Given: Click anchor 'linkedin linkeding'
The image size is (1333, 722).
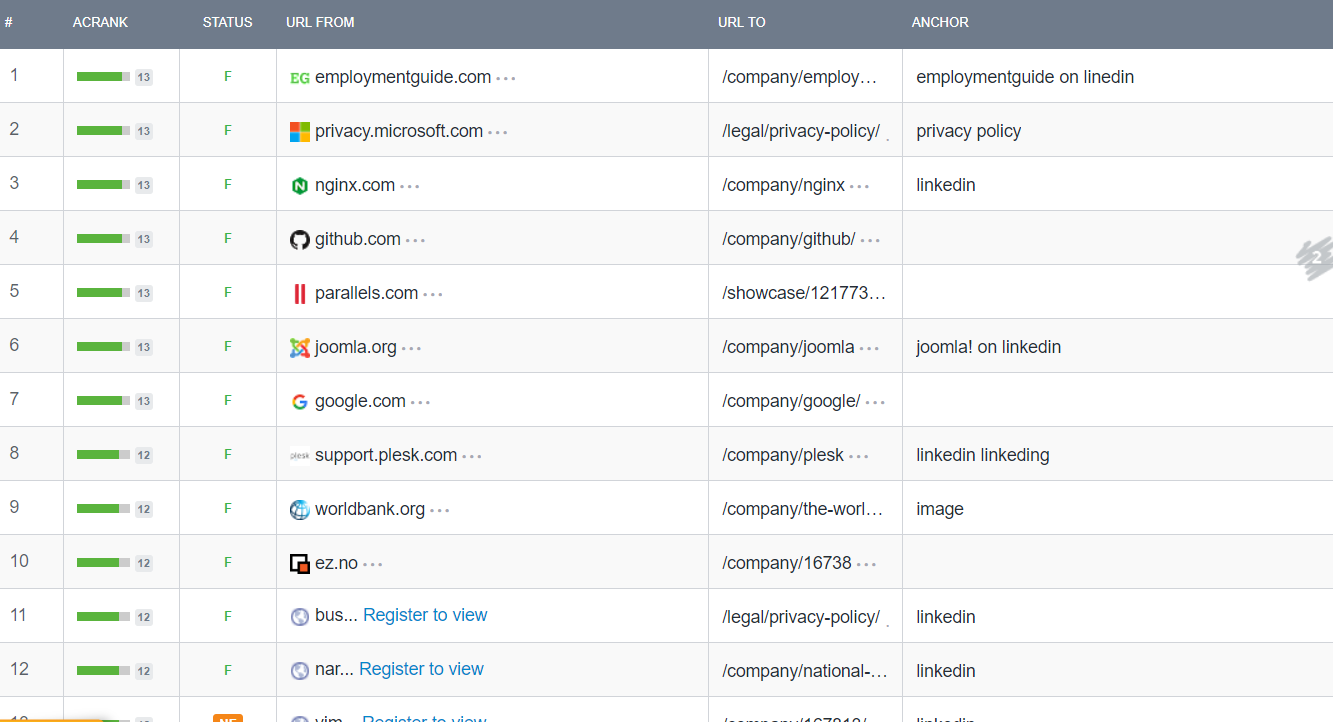Looking at the screenshot, I should point(983,455).
